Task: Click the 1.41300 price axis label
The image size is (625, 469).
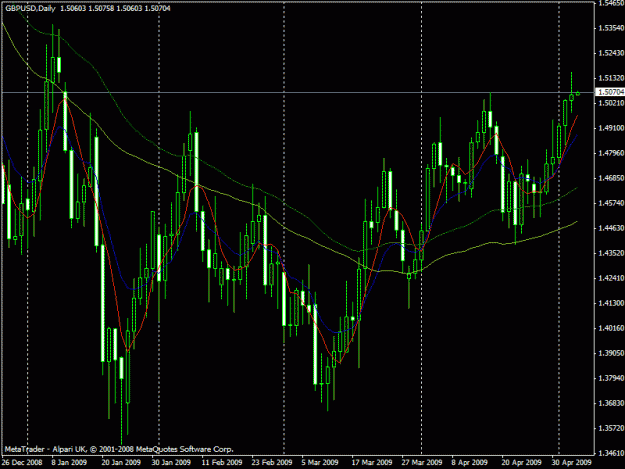Action: coord(611,303)
